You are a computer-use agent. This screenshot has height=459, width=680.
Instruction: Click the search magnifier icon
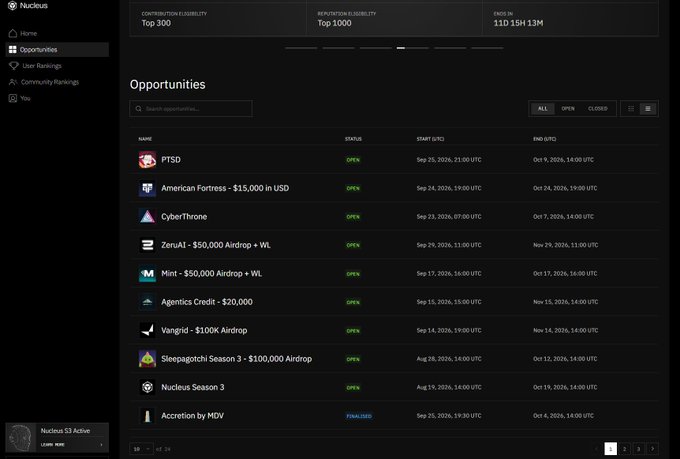[x=138, y=108]
